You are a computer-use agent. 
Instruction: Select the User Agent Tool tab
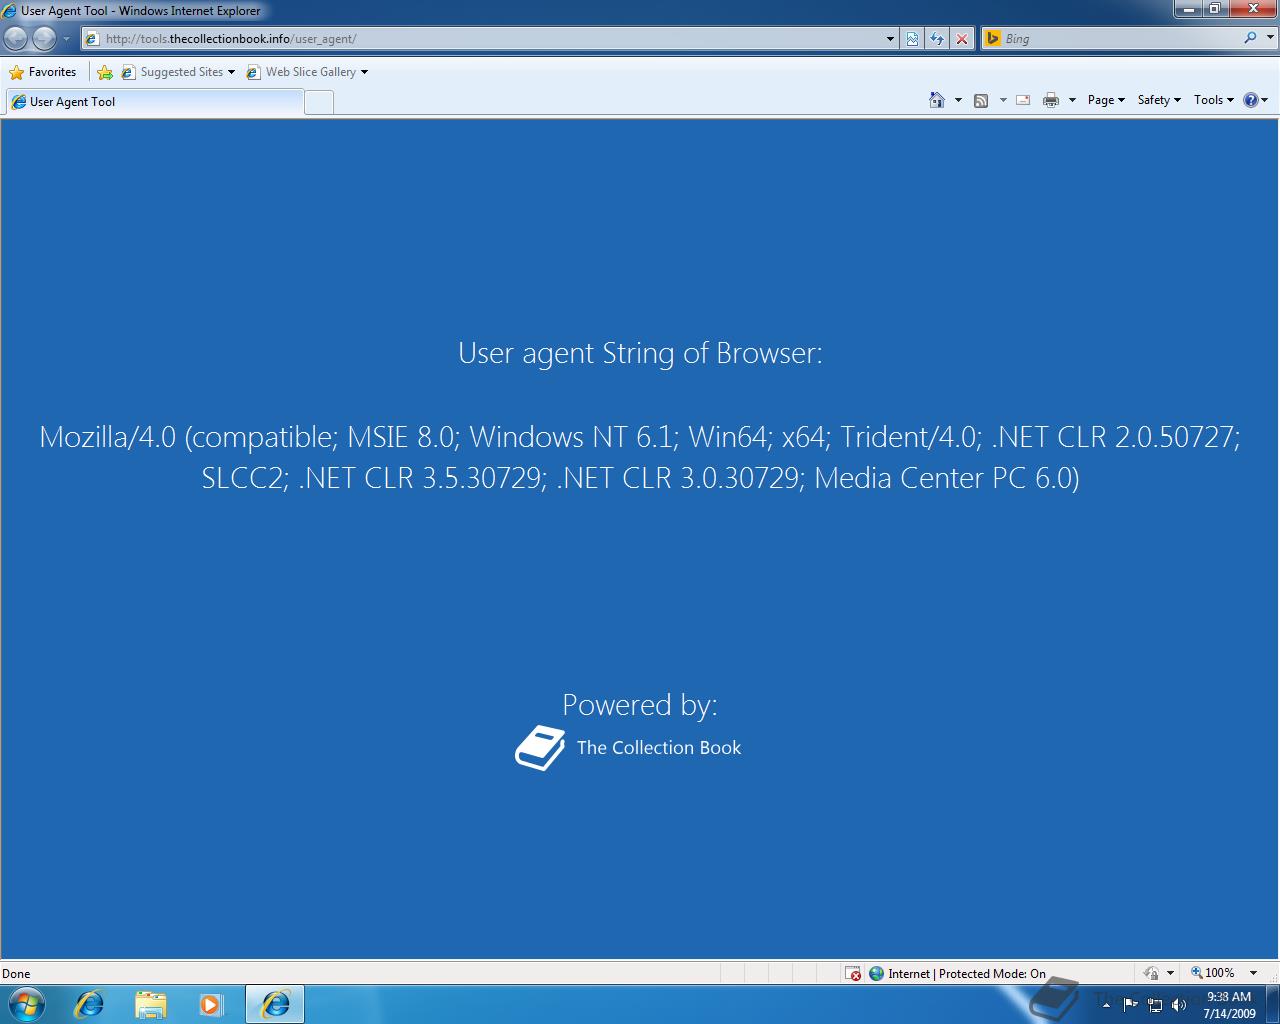coord(154,102)
